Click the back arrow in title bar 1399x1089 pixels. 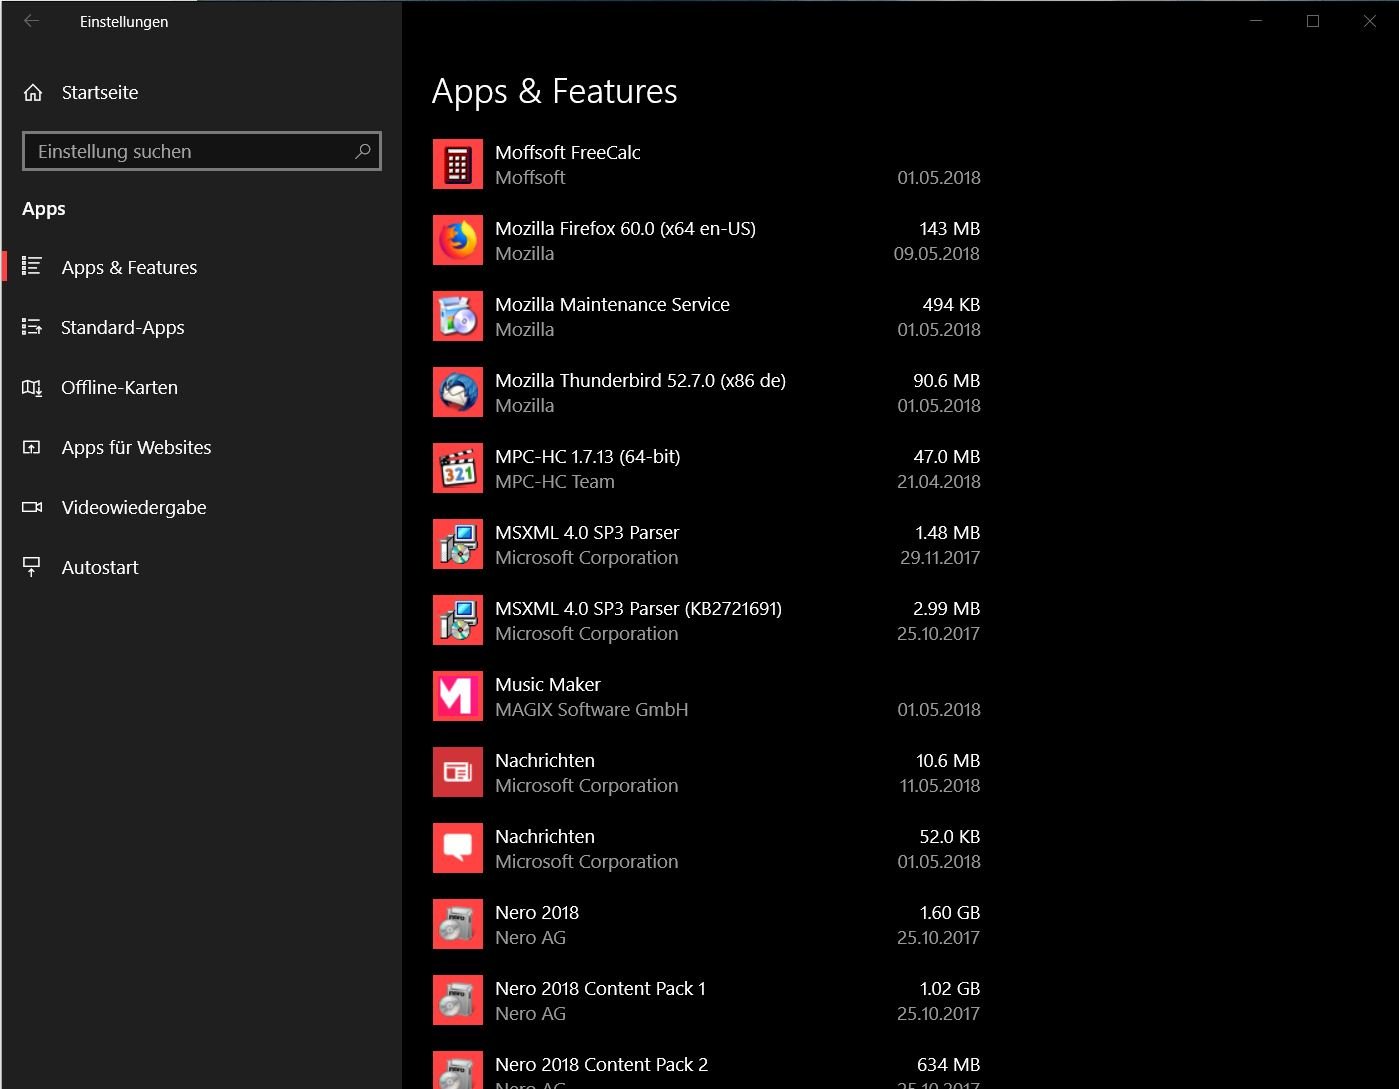[32, 21]
